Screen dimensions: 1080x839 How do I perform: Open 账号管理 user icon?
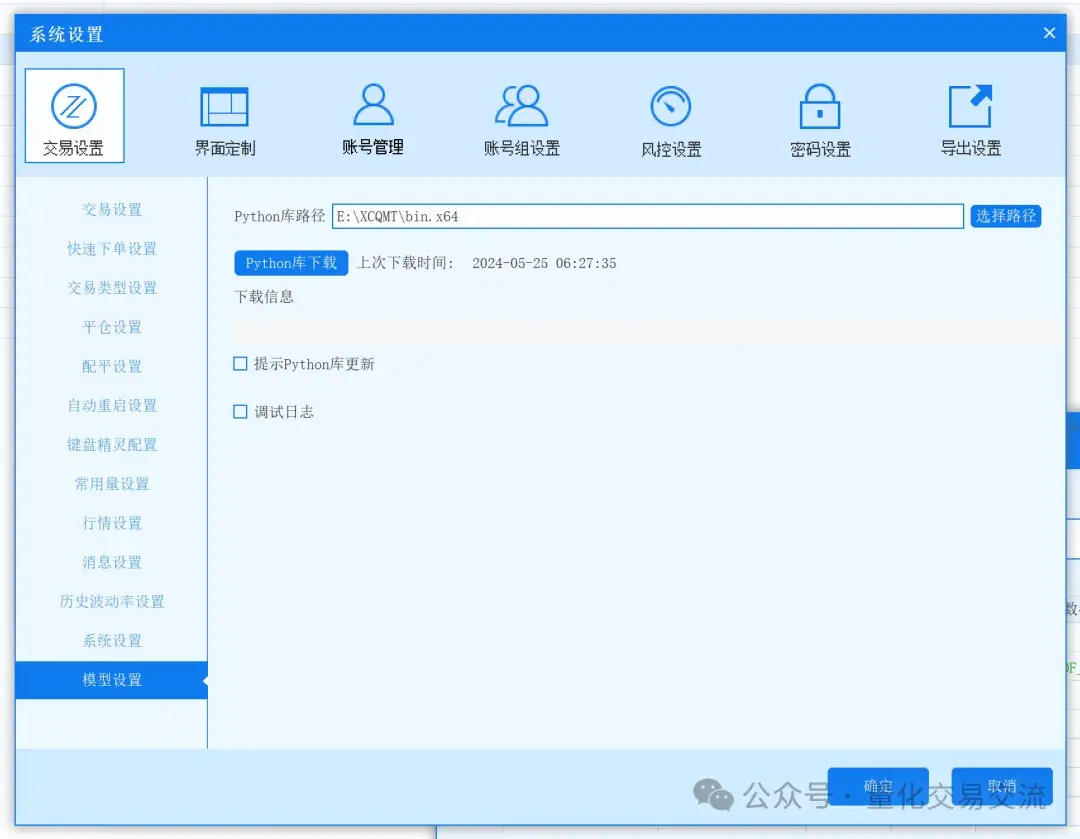373,105
